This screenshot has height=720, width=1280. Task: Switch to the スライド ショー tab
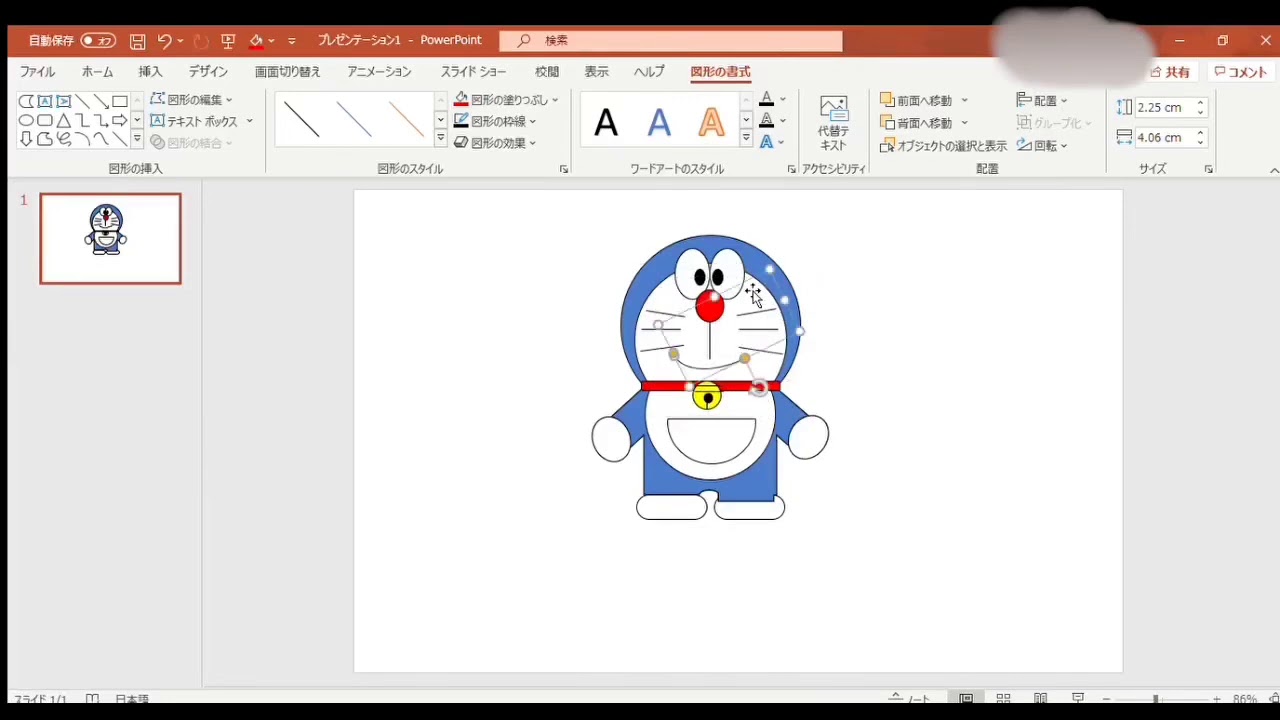(473, 72)
